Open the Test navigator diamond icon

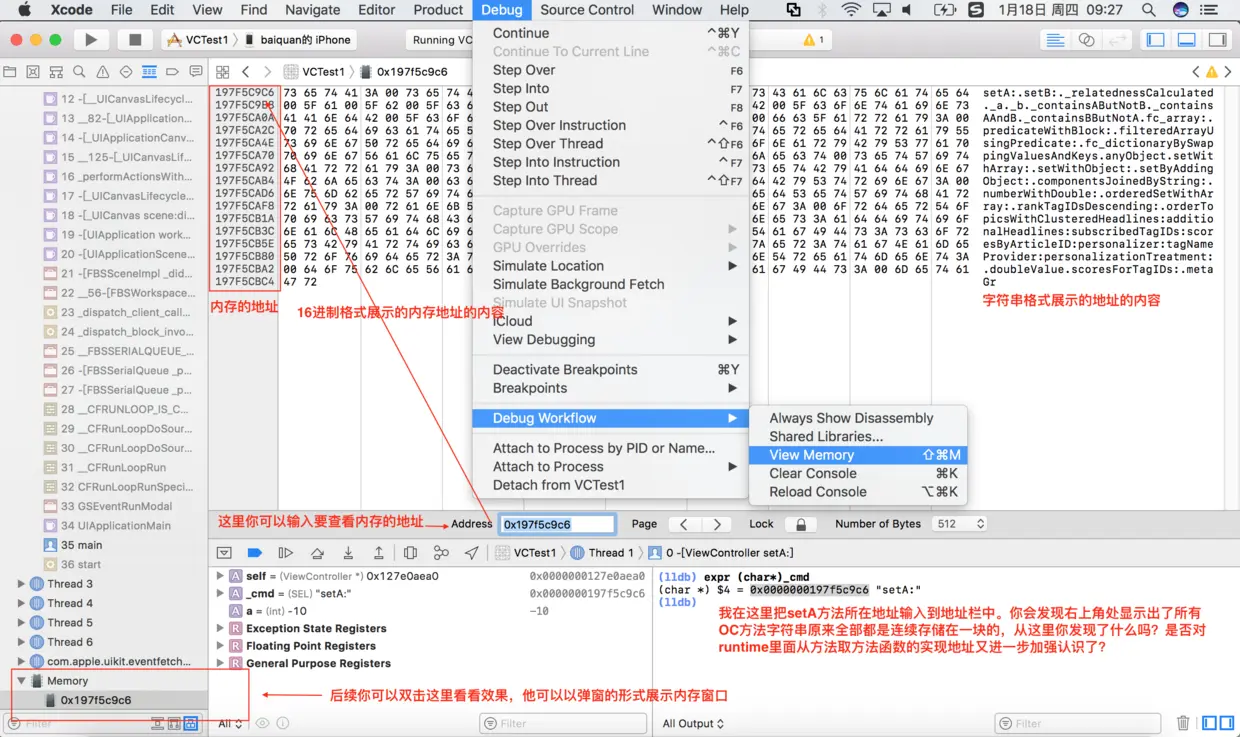click(126, 72)
